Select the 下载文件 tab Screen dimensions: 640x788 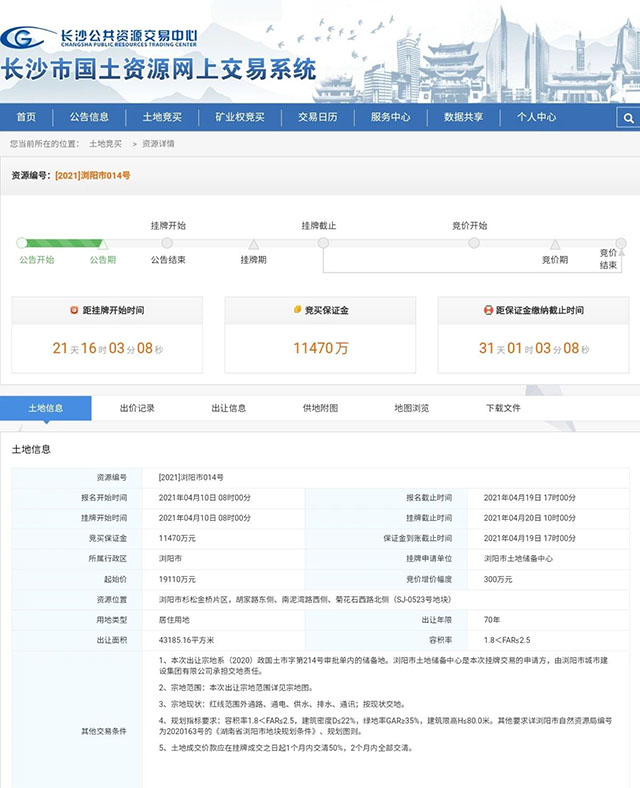coord(503,408)
